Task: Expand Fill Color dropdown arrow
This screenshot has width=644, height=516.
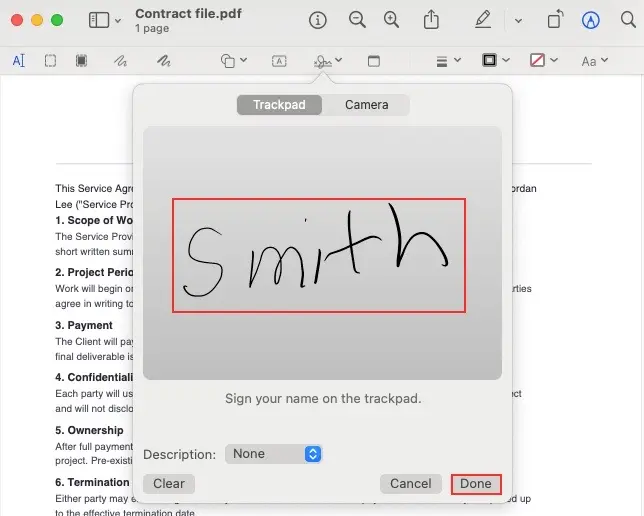Action: (x=554, y=60)
